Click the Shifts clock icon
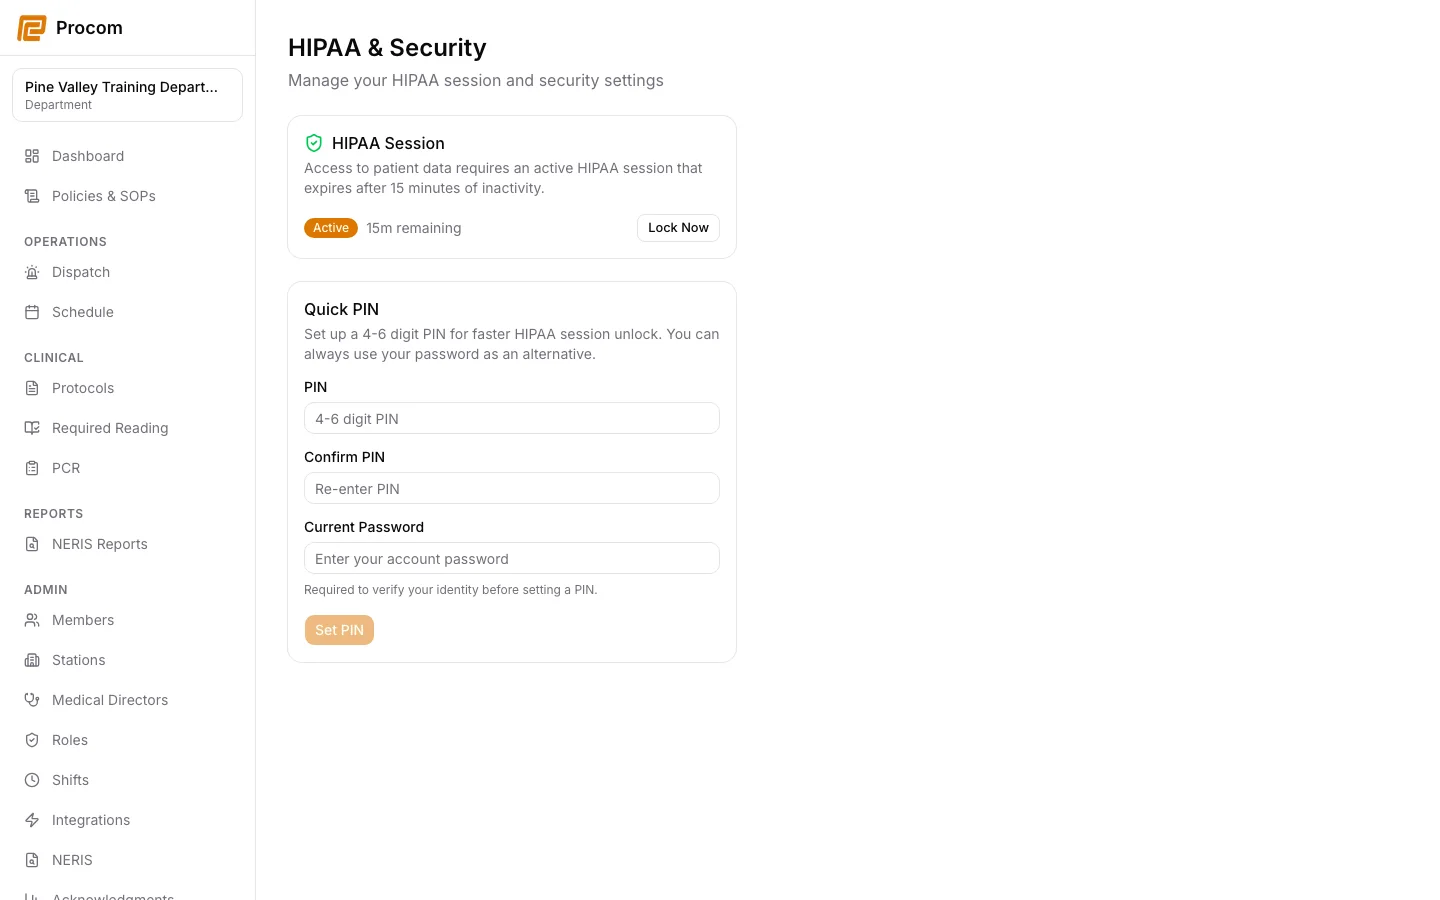The height and width of the screenshot is (900, 1440). pyautogui.click(x=32, y=780)
